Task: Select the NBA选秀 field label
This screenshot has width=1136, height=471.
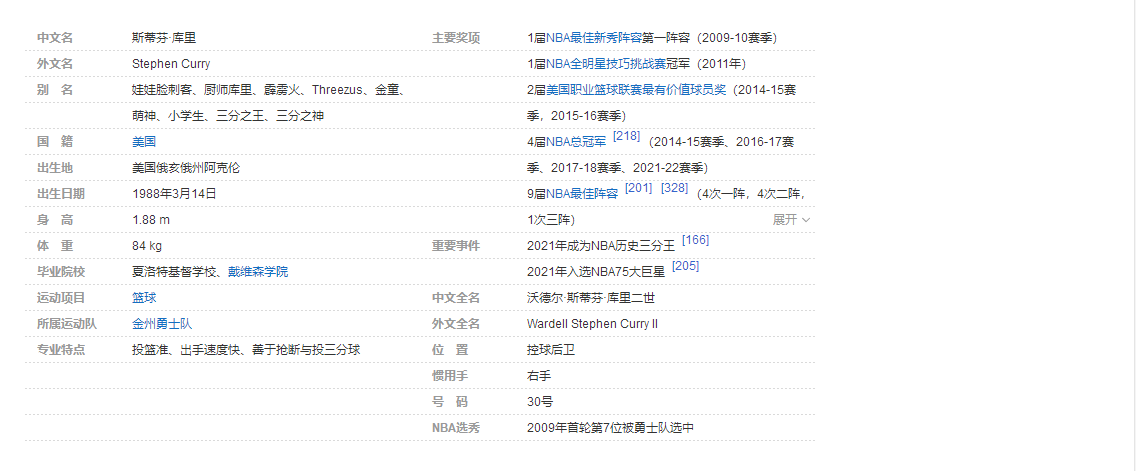Action: click(x=456, y=428)
